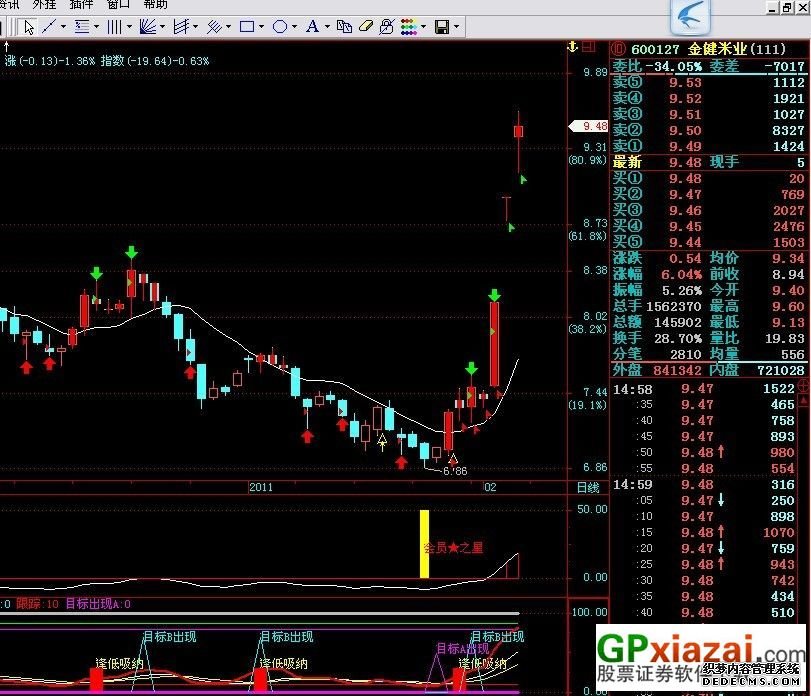
Task: Expand the pitchfork tool dropdown arrow
Action: [195, 27]
